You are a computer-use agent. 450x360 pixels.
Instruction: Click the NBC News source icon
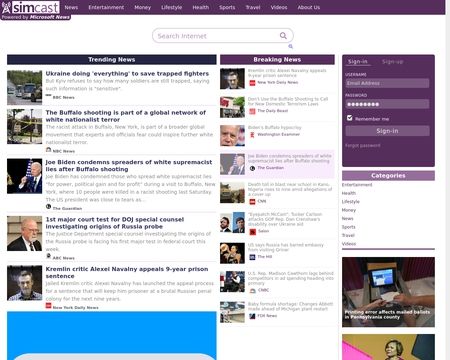49,150
